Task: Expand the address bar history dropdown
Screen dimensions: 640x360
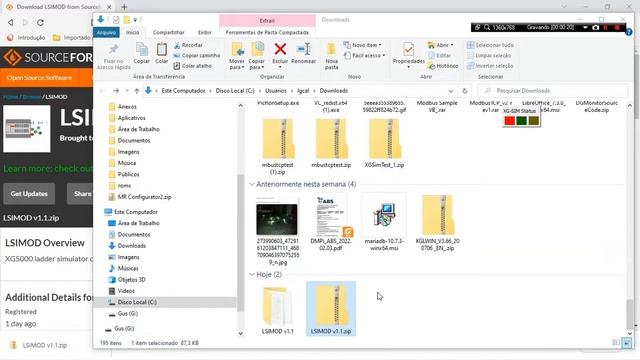Action: coord(451,91)
